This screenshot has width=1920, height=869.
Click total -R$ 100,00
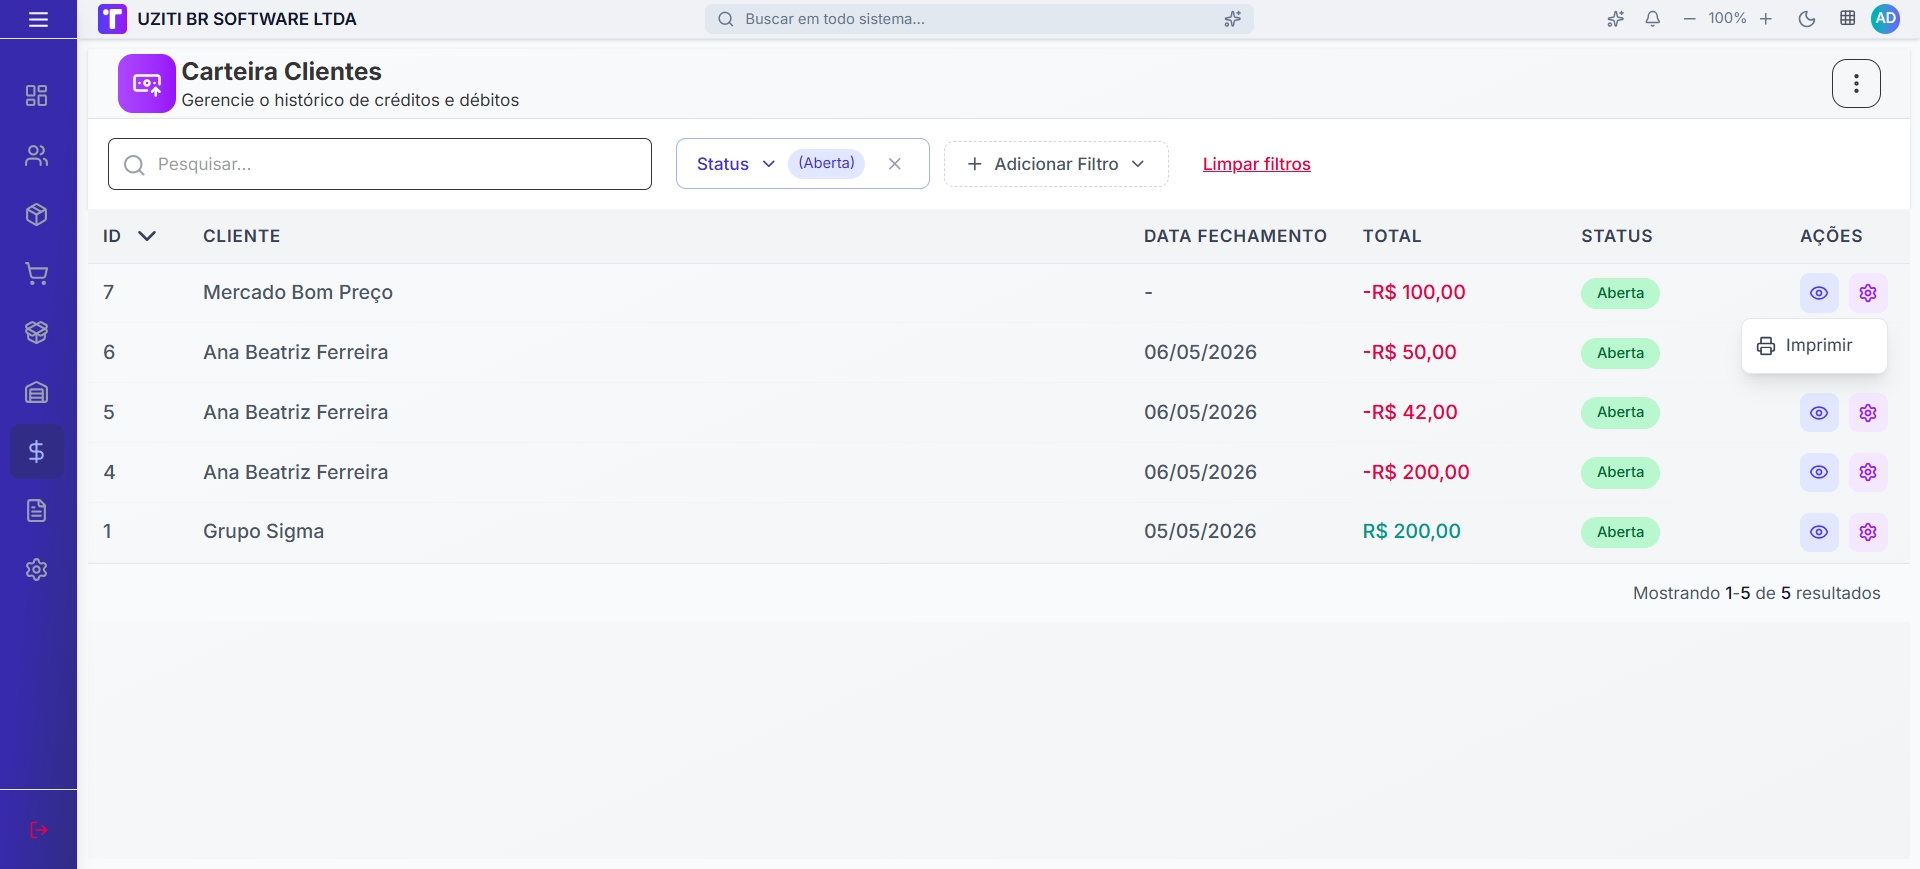[x=1414, y=293]
